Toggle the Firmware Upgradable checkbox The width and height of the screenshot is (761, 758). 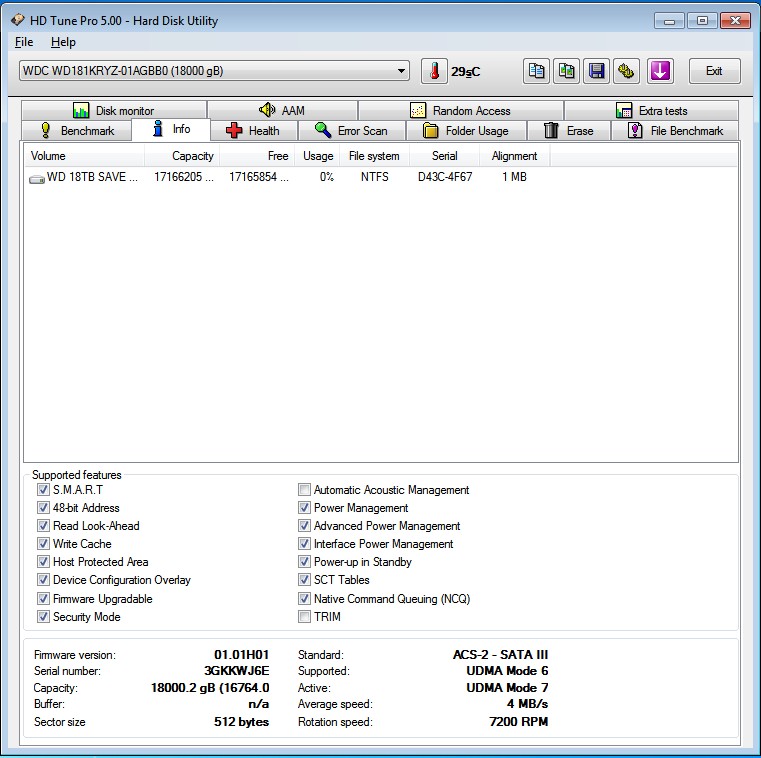click(x=43, y=598)
